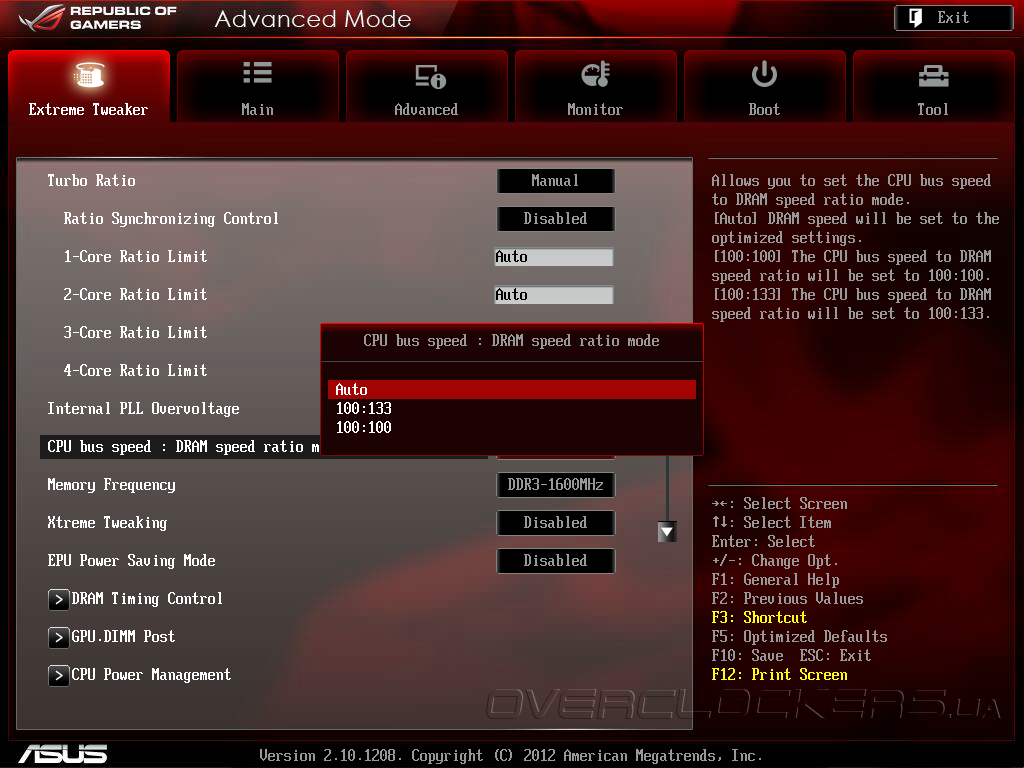Select the 4-Core Ratio Limit row
Screen dimensions: 1024x768
point(135,371)
